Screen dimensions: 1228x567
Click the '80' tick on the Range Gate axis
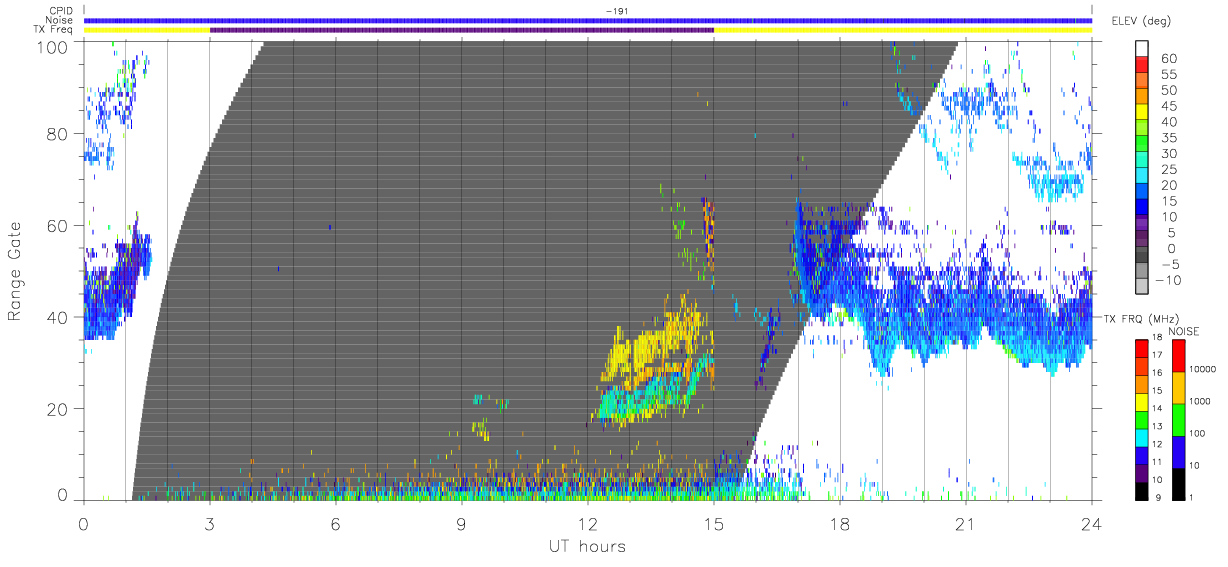pos(57,134)
